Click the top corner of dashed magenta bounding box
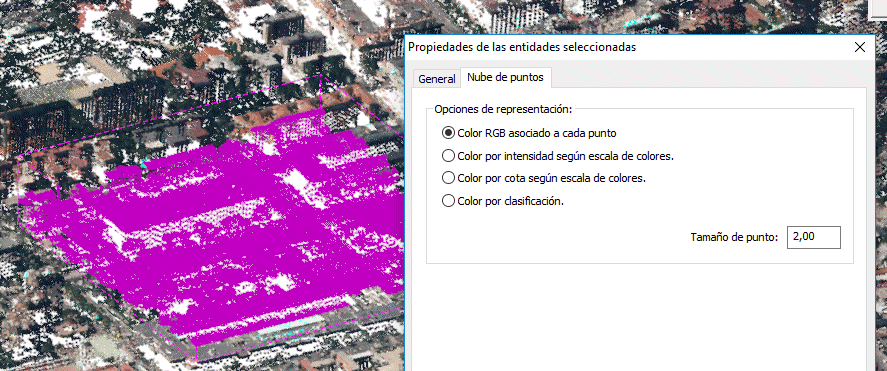Image resolution: width=887 pixels, height=371 pixels. point(321,75)
